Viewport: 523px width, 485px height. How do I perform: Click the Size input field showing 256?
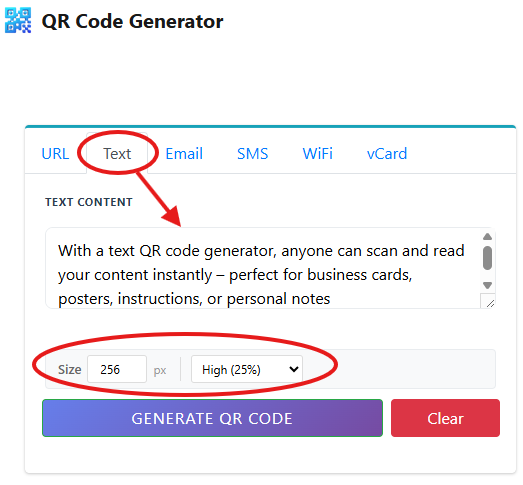(117, 369)
